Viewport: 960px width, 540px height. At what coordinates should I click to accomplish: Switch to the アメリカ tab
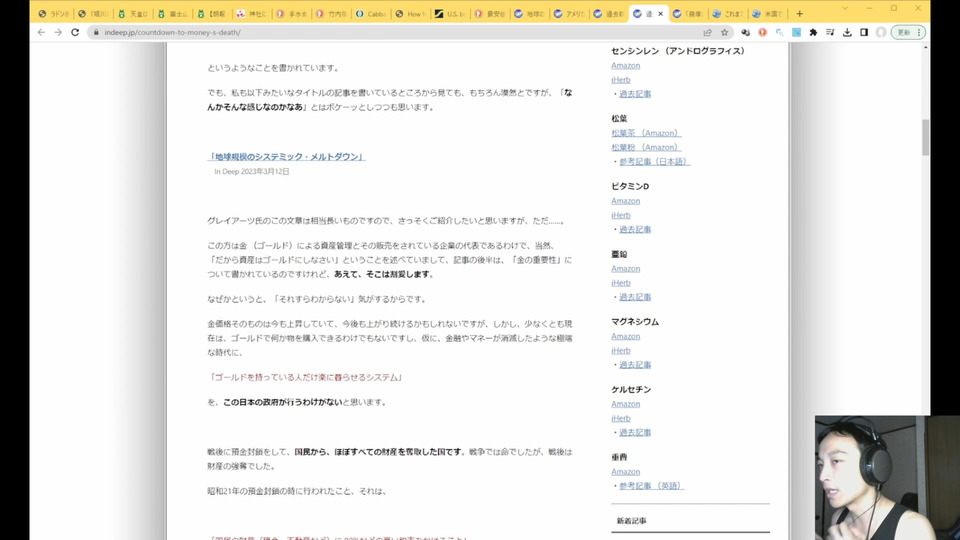pyautogui.click(x=570, y=13)
